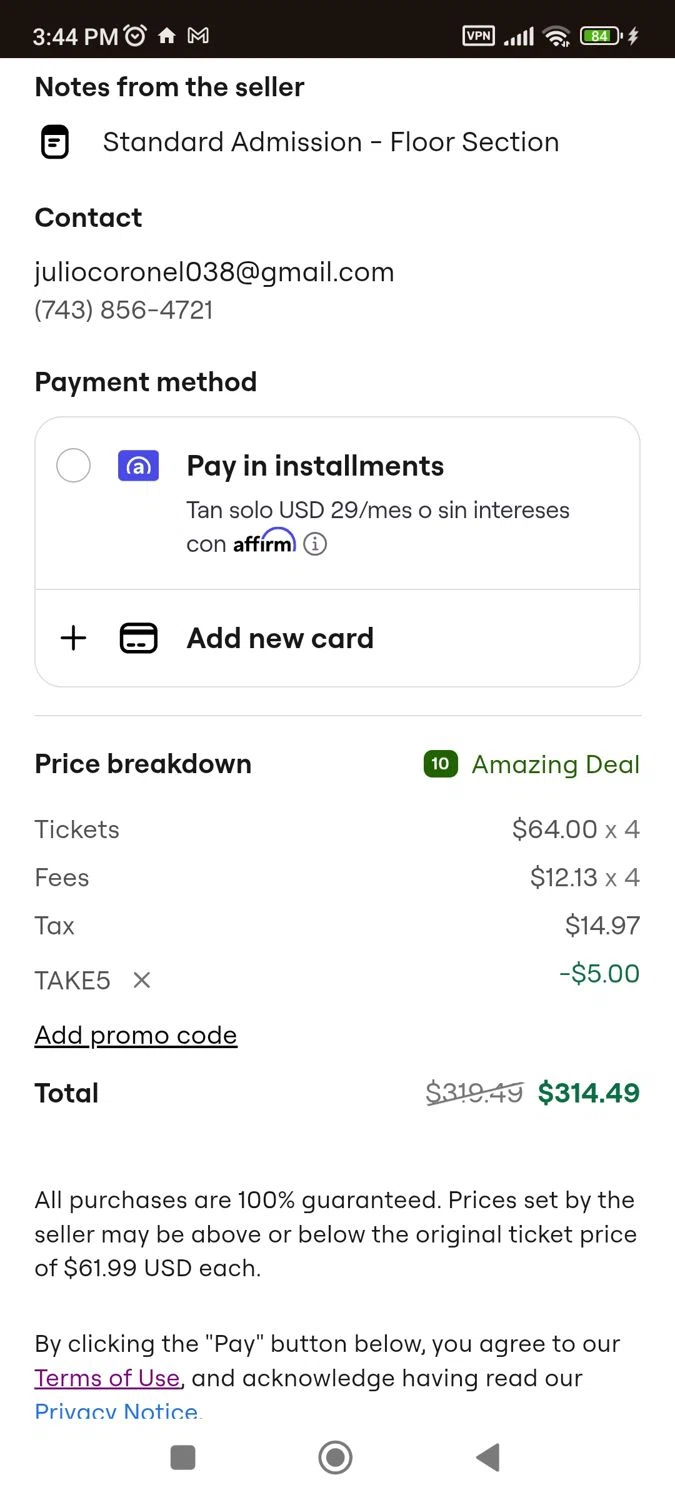Viewport: 675px width, 1500px height.
Task: Tap the Amazing Deal label
Action: [x=555, y=765]
